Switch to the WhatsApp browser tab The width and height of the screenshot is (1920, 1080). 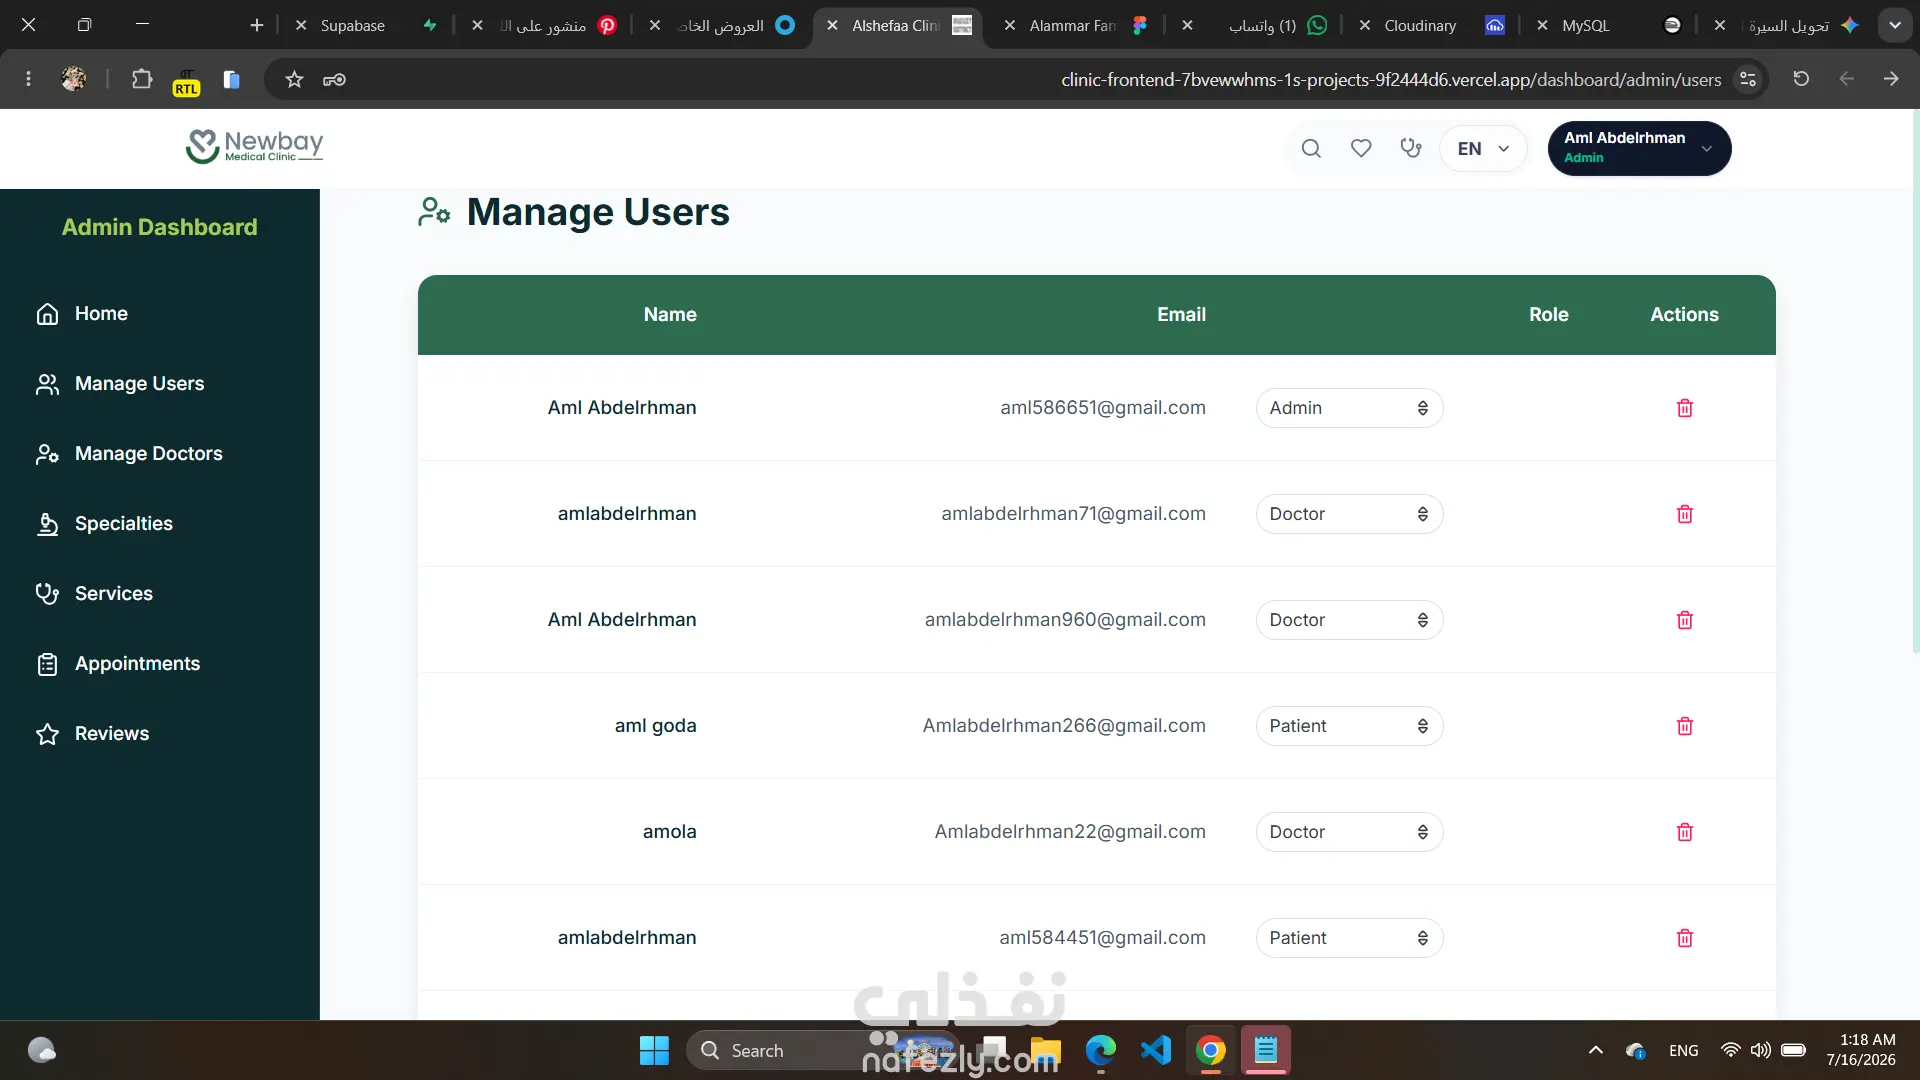[x=1255, y=25]
